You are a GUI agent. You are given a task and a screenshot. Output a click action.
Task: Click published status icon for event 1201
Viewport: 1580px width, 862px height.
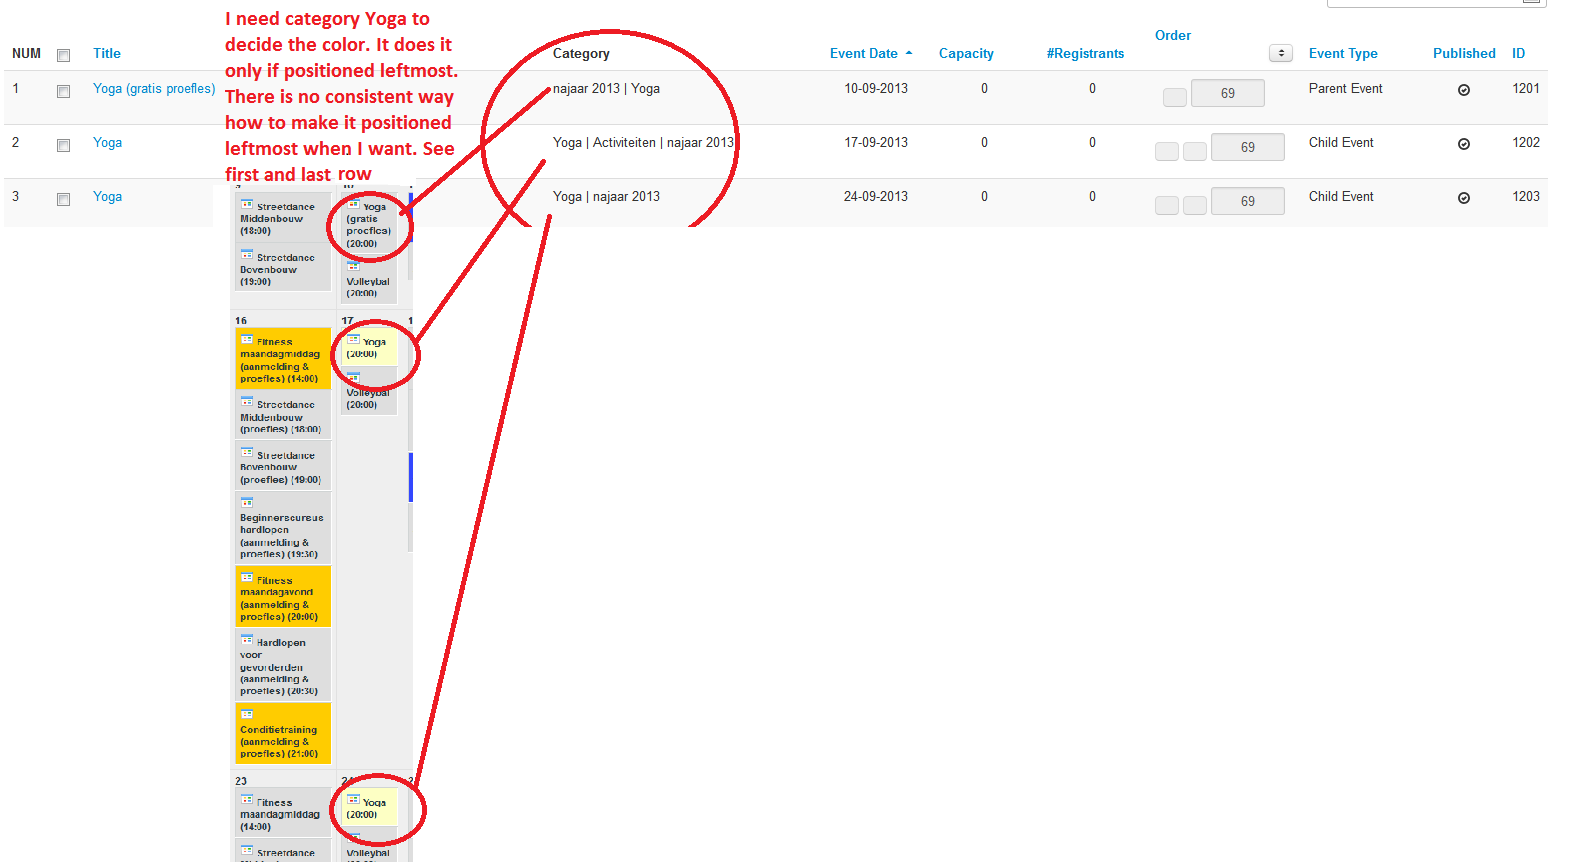pyautogui.click(x=1463, y=90)
